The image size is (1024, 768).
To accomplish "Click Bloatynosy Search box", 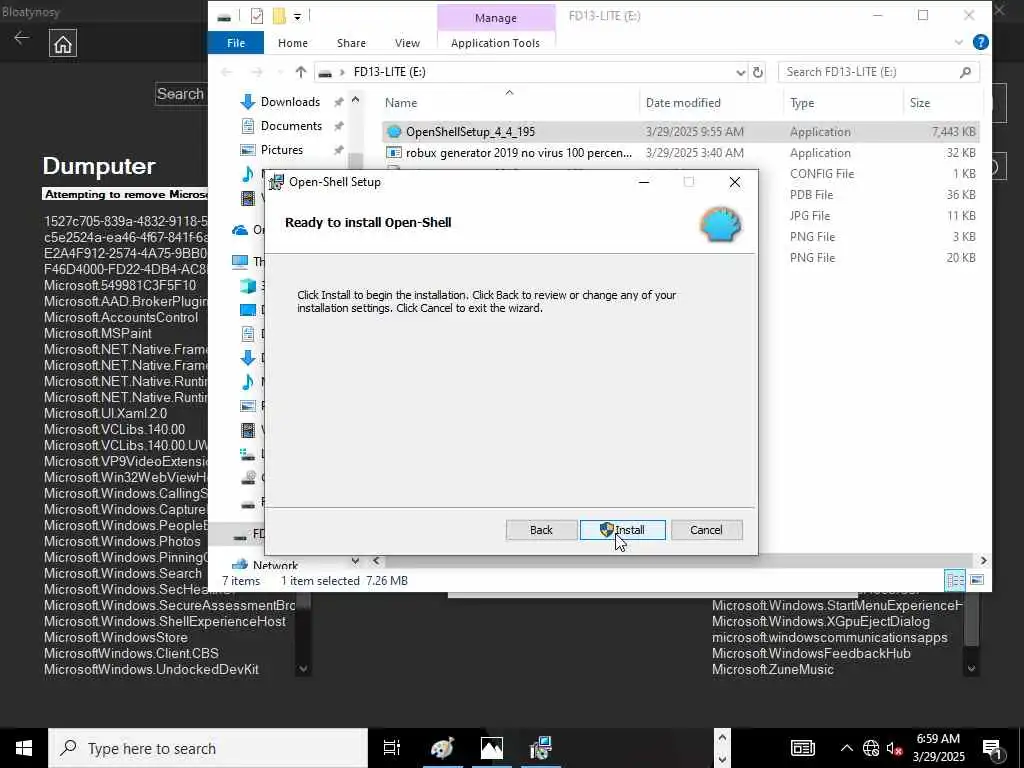I will point(182,94).
